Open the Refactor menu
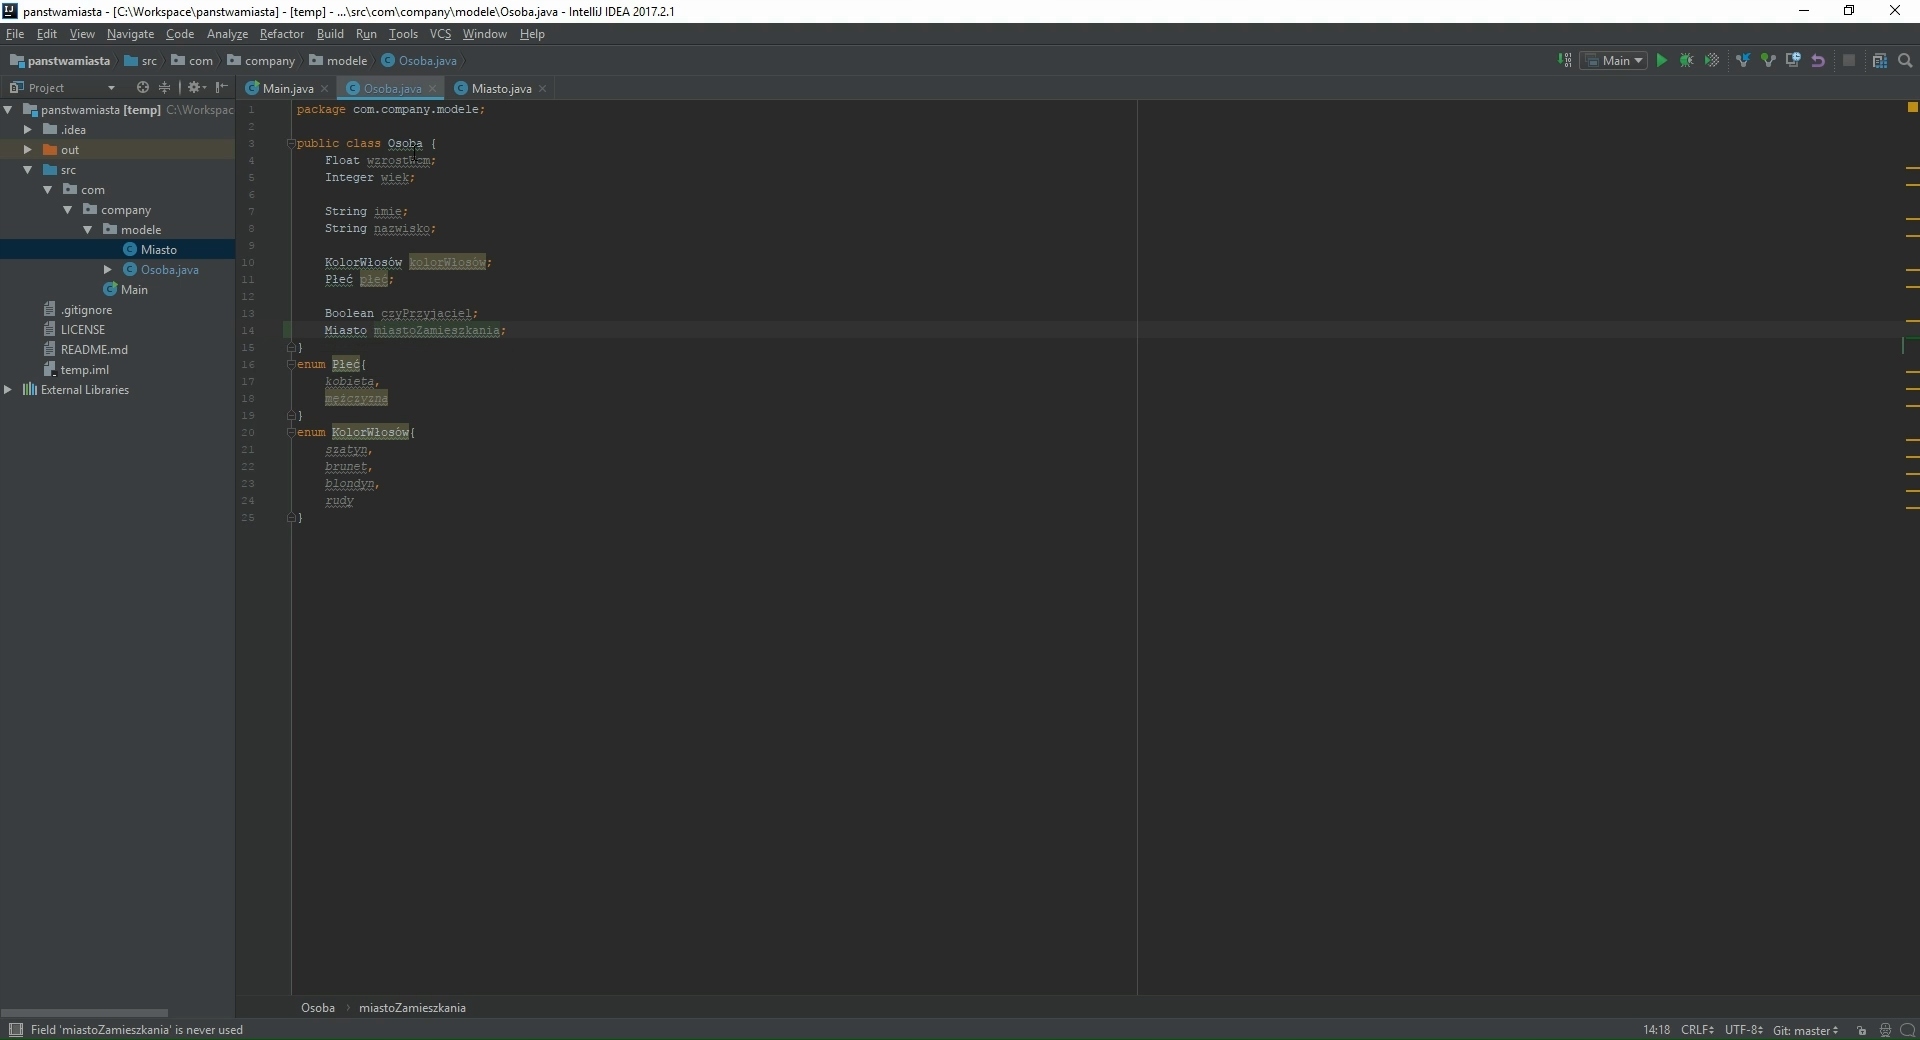This screenshot has height=1040, width=1920. pos(281,34)
